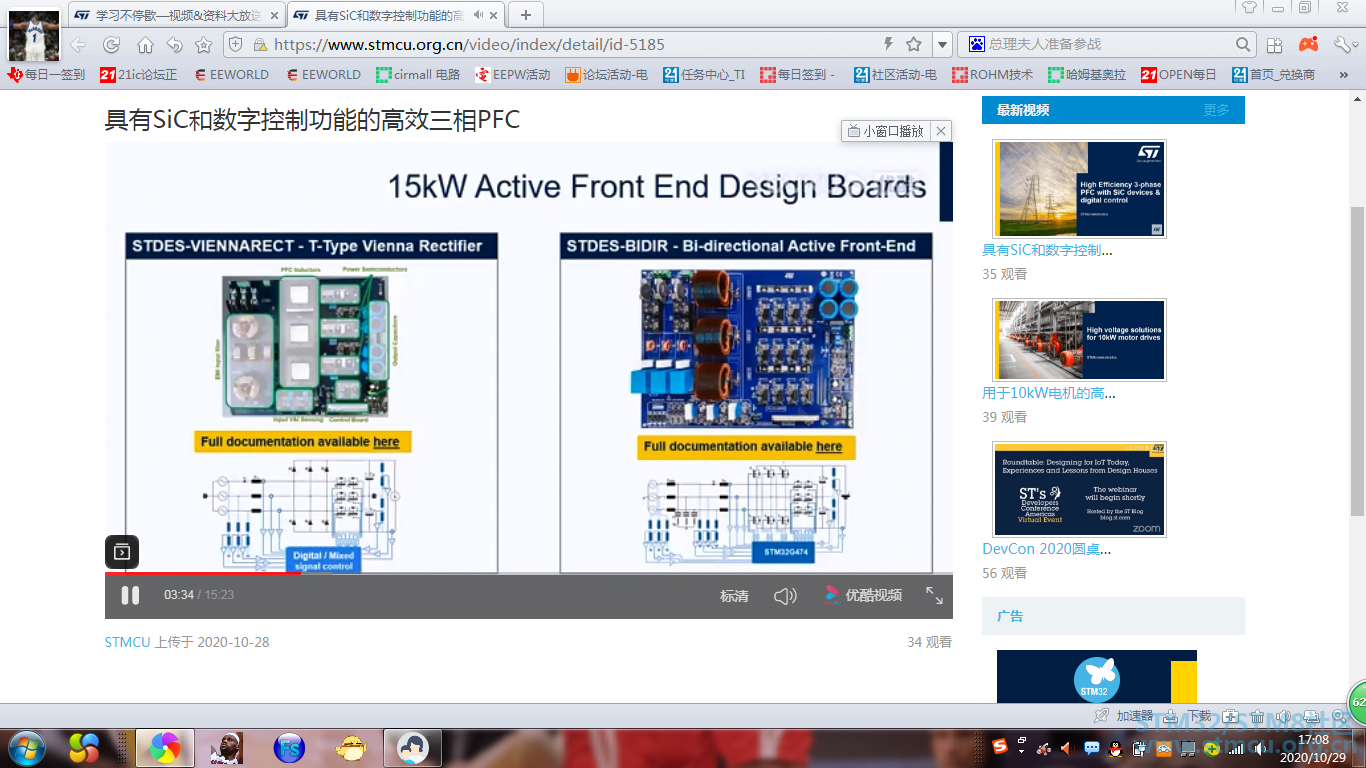Open the 任务中心_TI bookmark
The width and height of the screenshot is (1366, 768).
pos(704,74)
